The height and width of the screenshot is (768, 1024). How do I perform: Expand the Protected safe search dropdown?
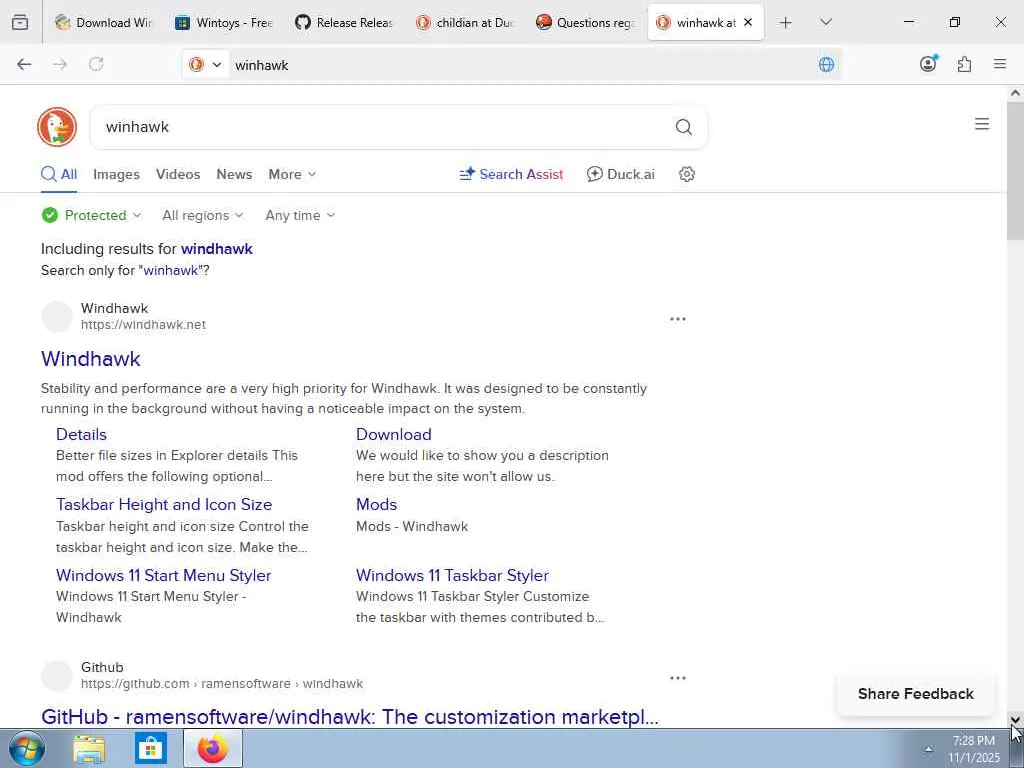tap(91, 216)
